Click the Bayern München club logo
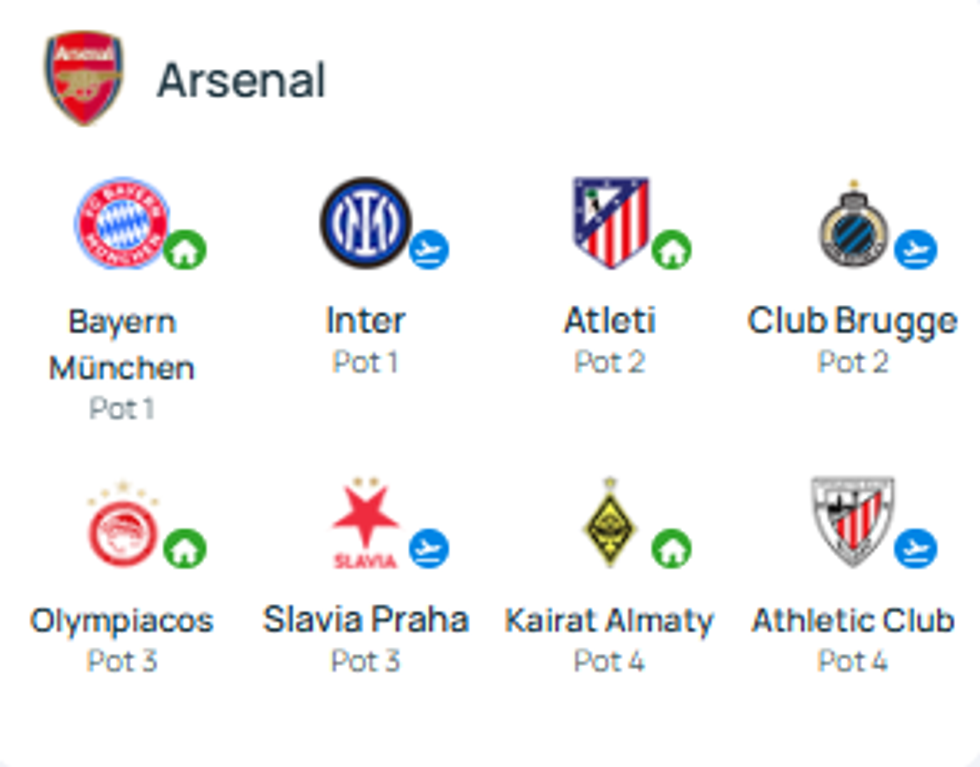 [x=121, y=222]
